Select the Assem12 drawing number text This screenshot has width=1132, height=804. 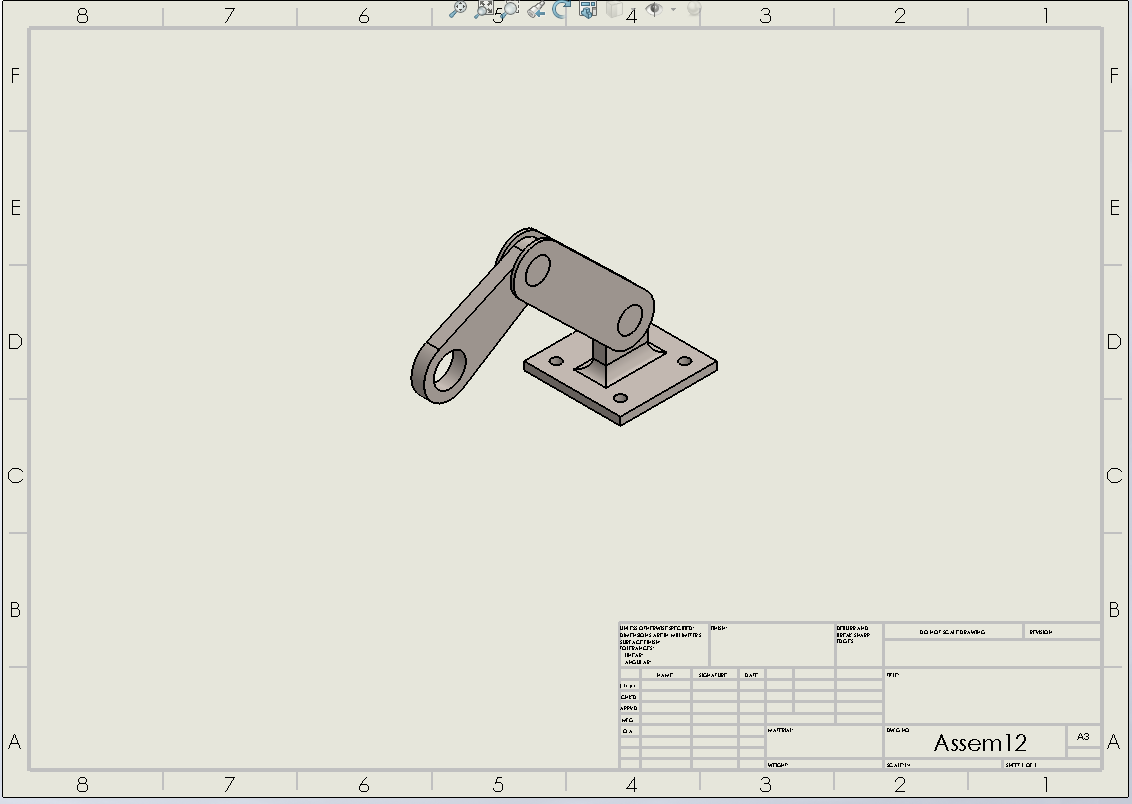[x=980, y=743]
